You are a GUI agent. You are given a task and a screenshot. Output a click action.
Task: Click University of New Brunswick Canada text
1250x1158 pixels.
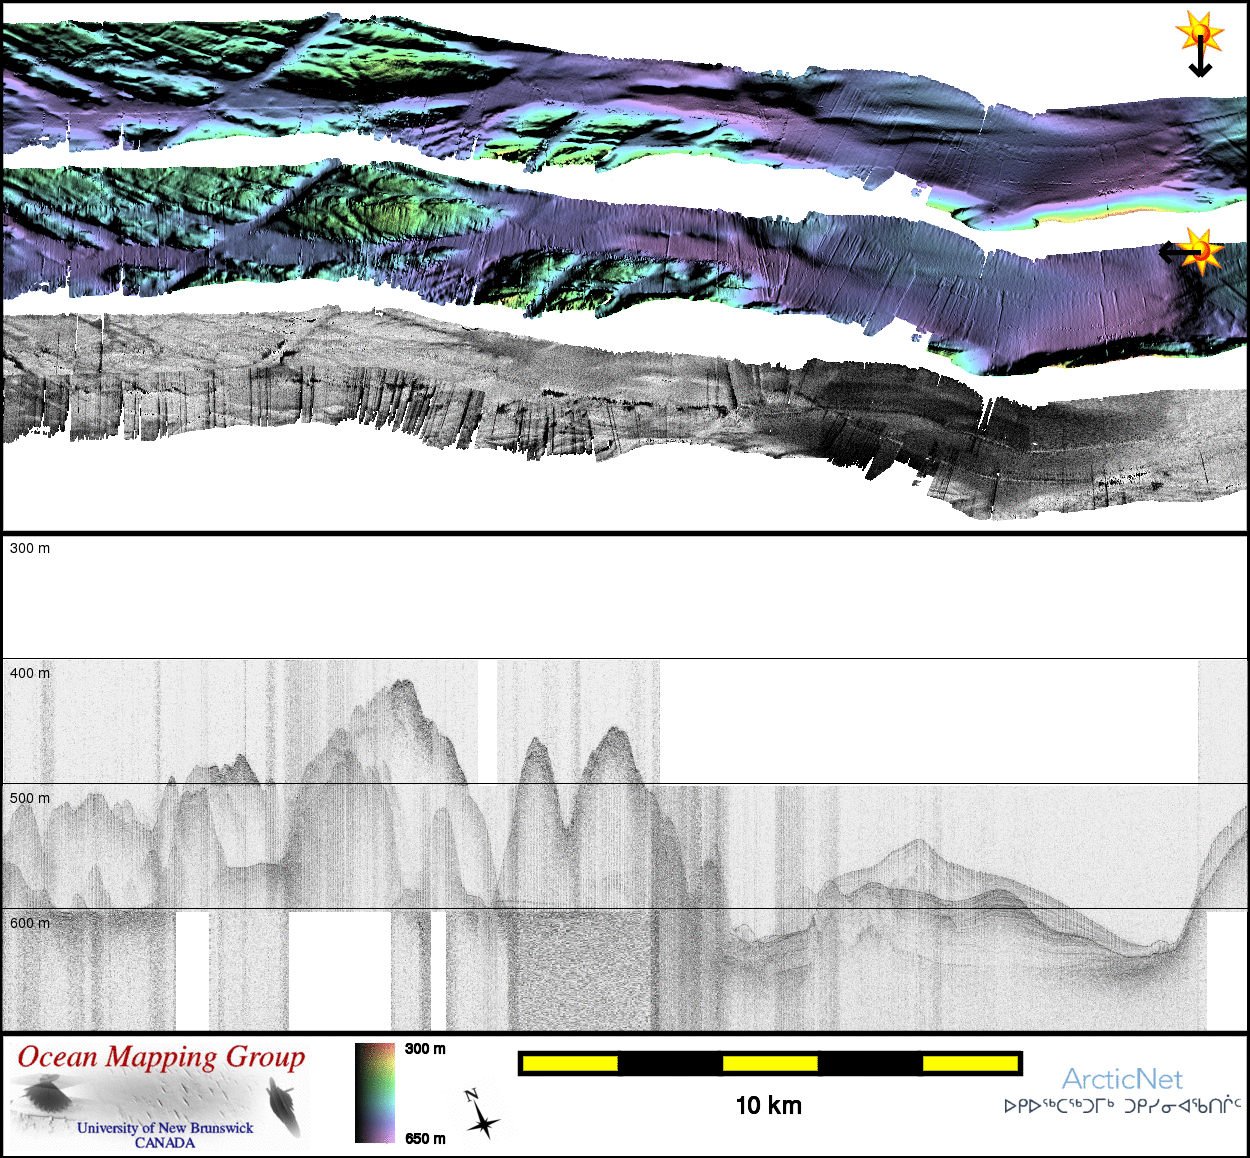click(x=165, y=1135)
